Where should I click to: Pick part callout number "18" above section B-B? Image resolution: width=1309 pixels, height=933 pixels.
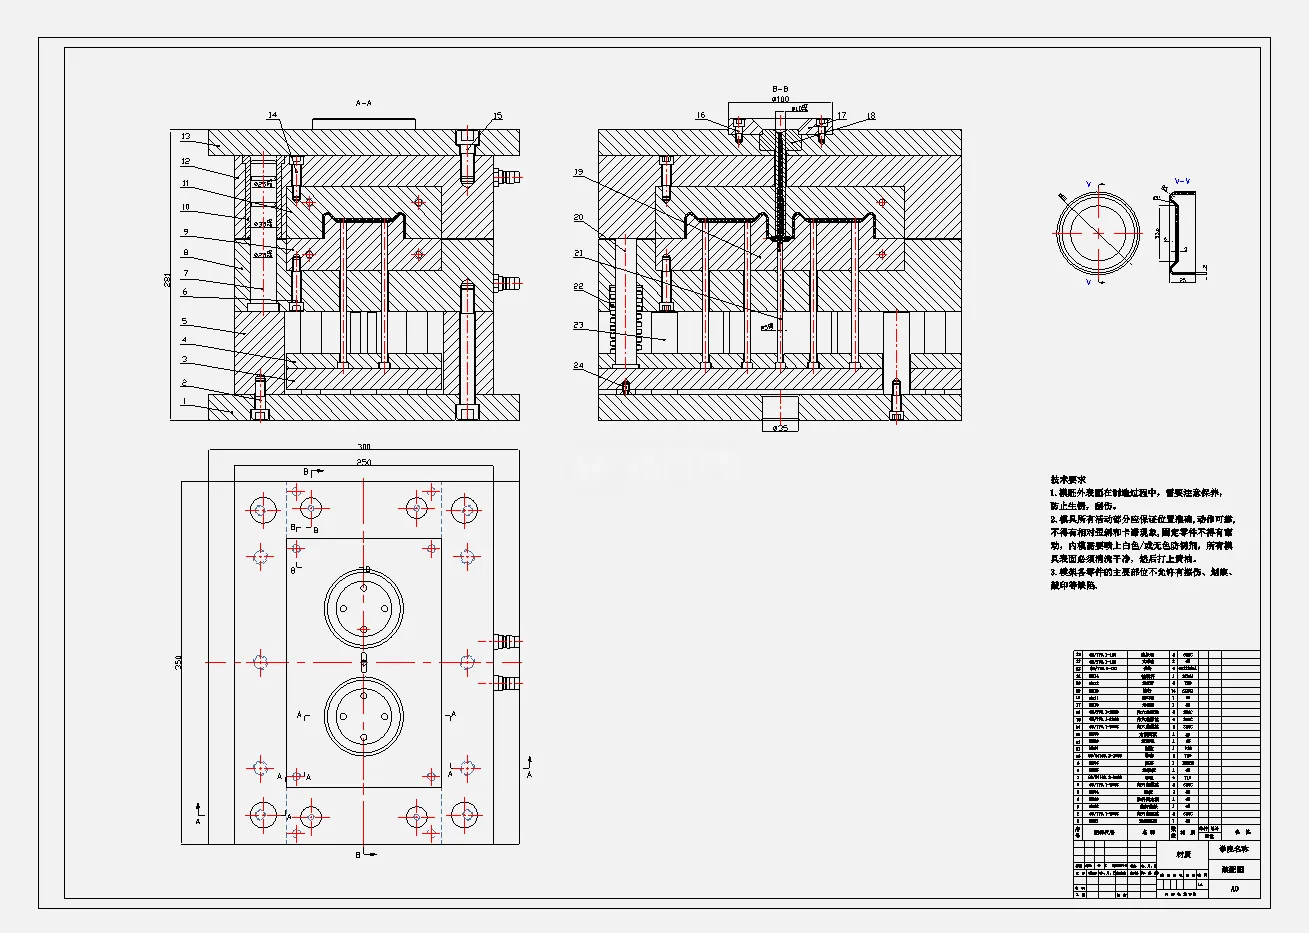(871, 116)
